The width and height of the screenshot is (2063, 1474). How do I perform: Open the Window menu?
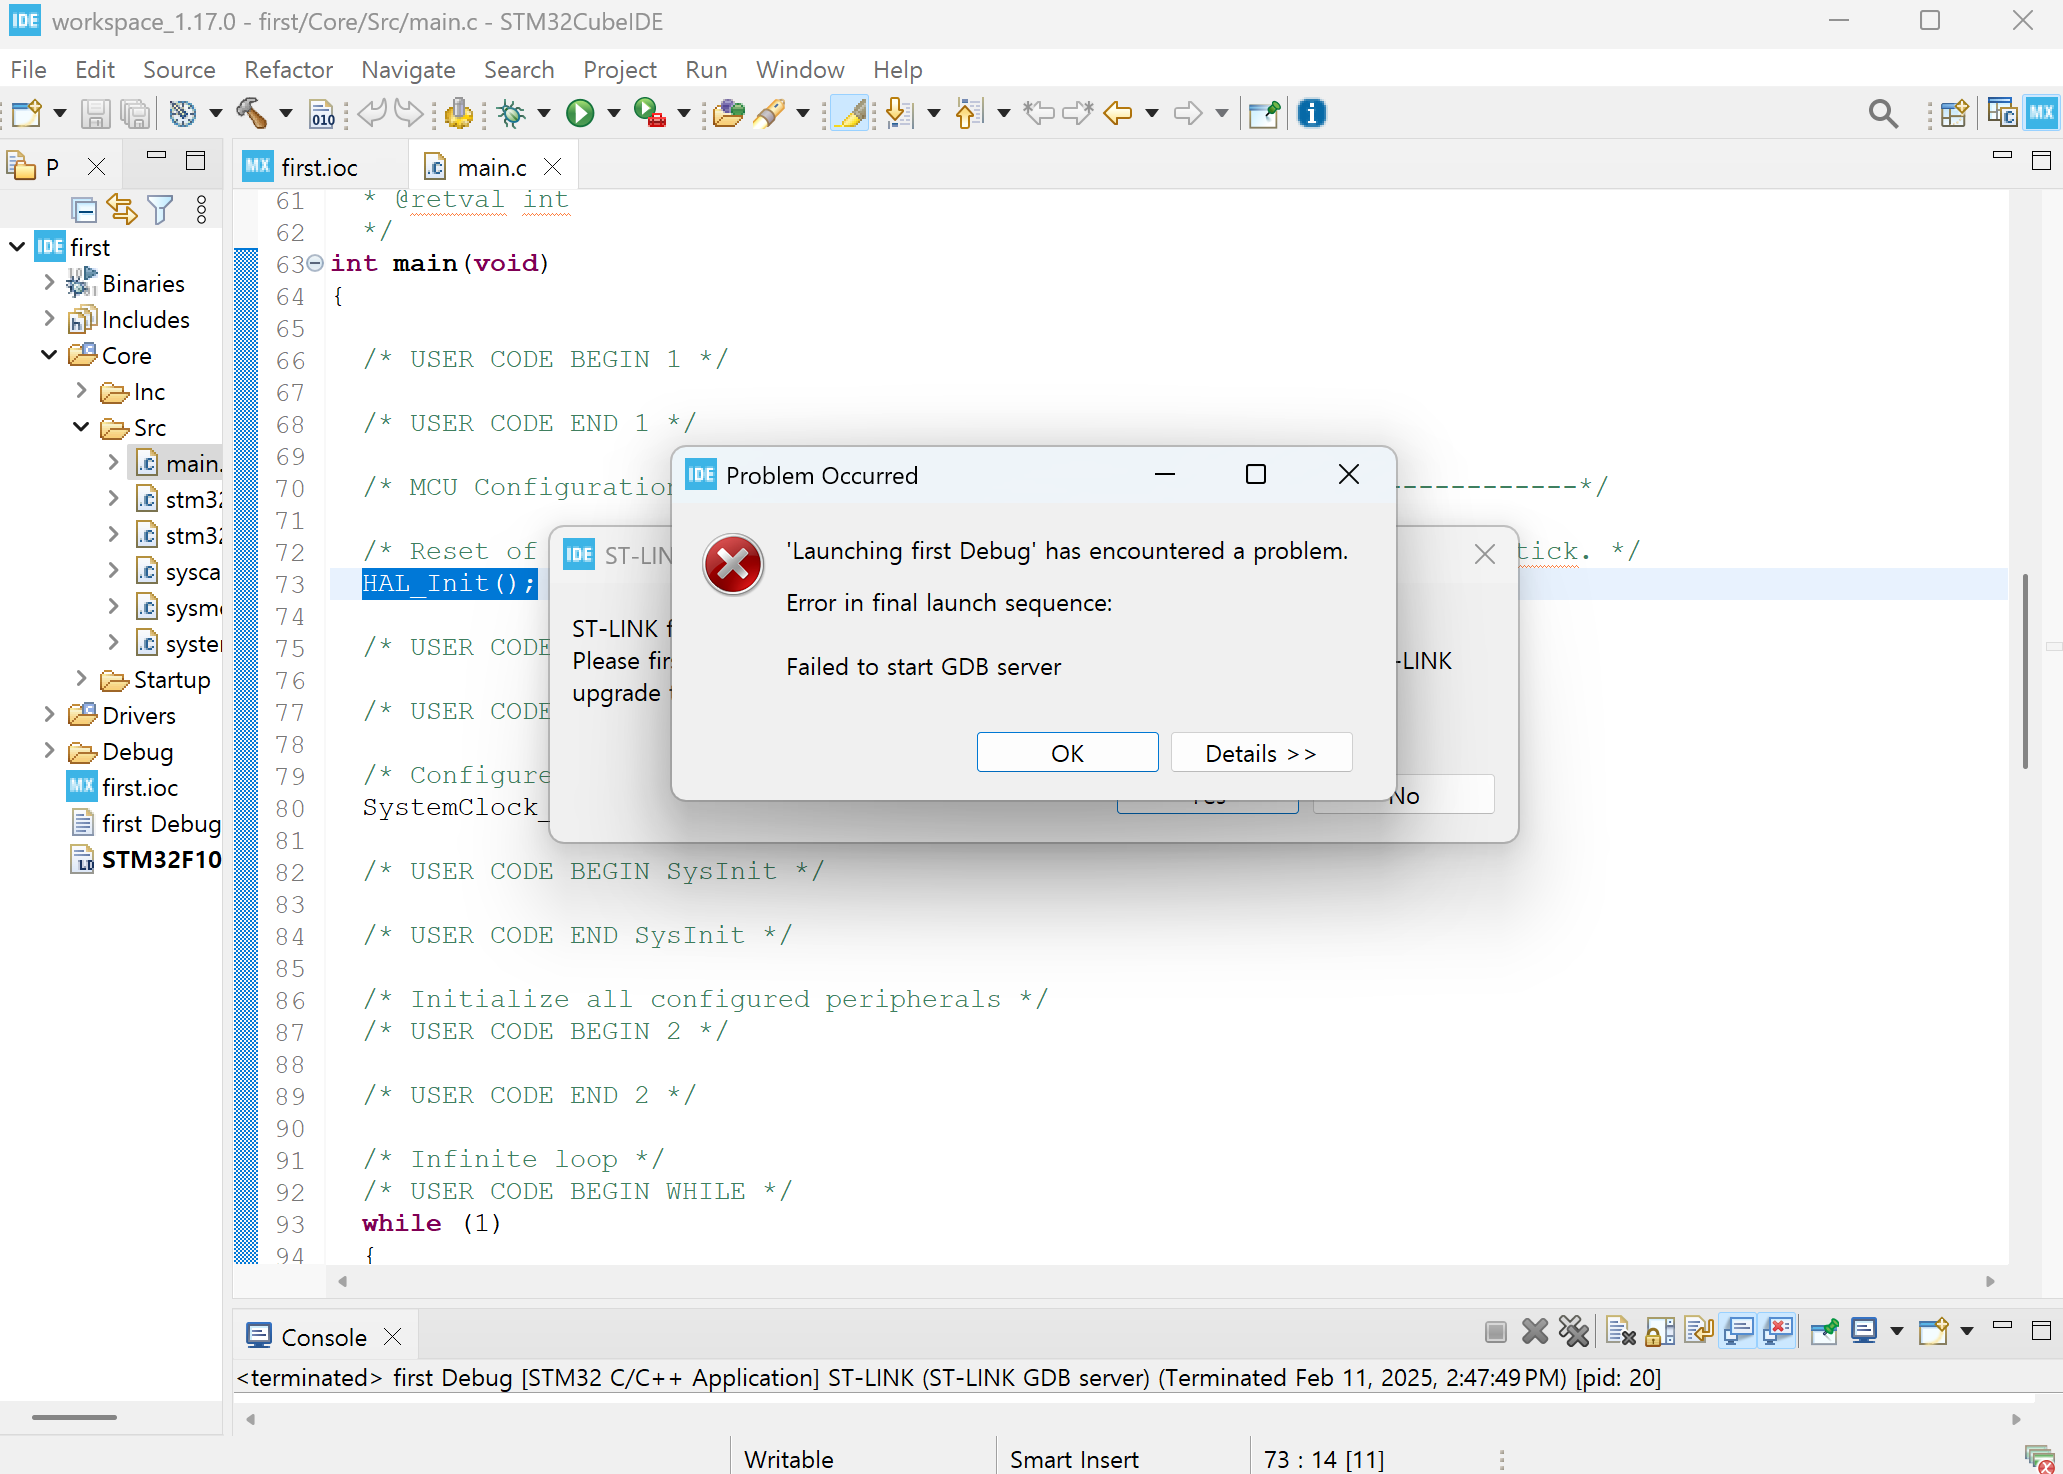pos(799,69)
